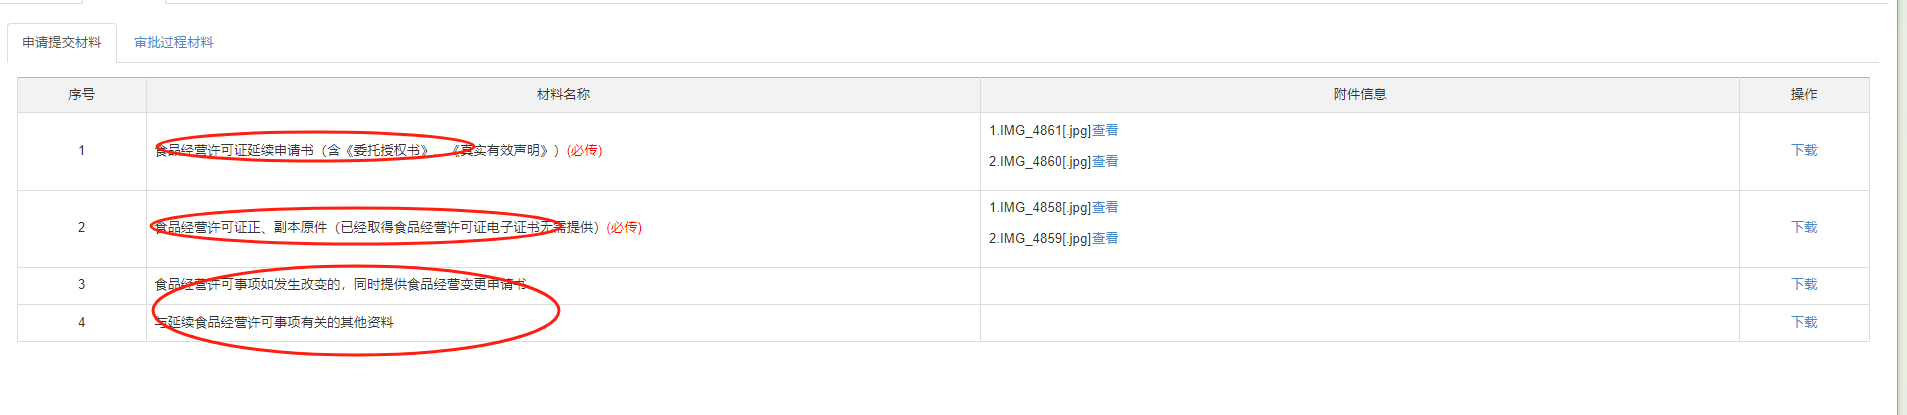Screen dimensions: 1907x415
Task: Open the 审批过程材料 tab
Action: click(174, 42)
